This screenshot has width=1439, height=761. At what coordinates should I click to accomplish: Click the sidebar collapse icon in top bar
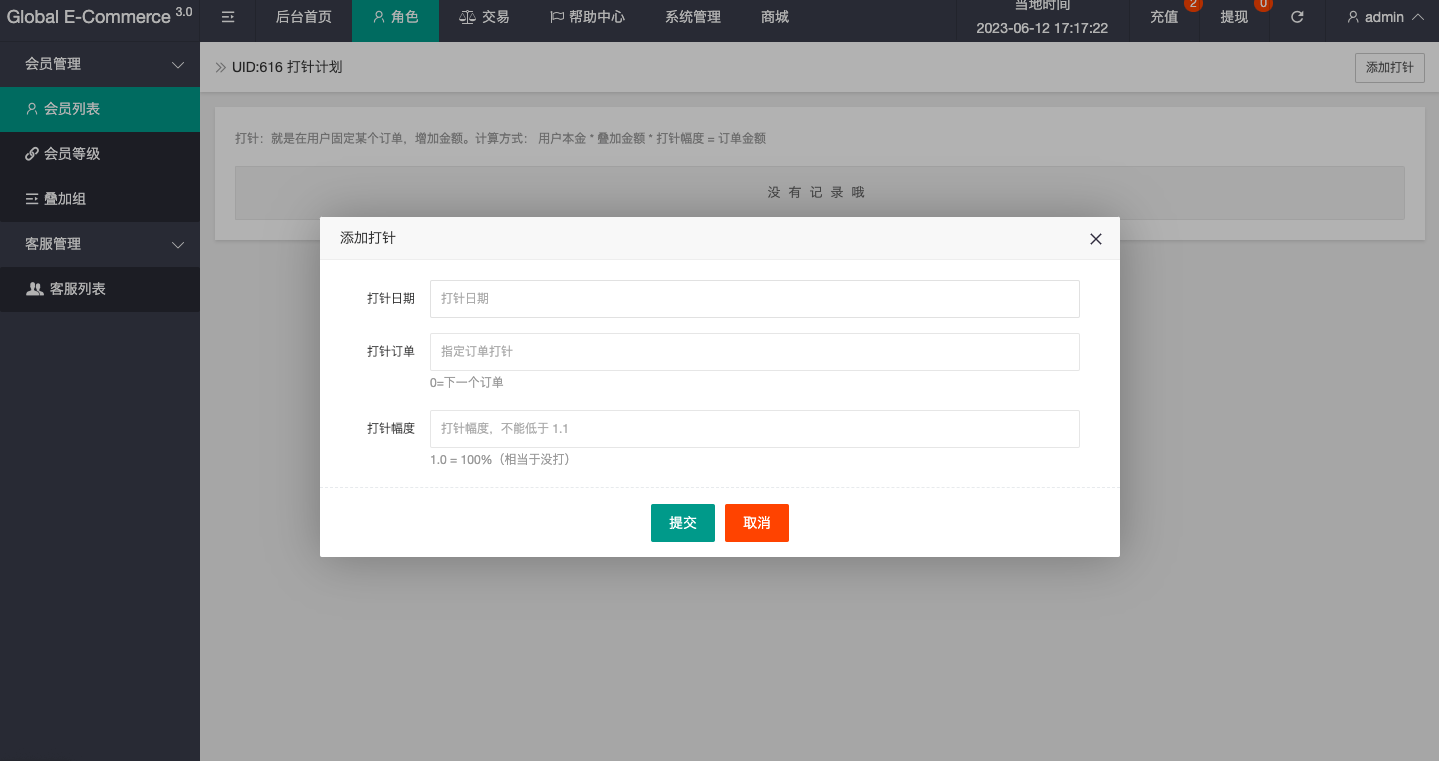coord(228,17)
